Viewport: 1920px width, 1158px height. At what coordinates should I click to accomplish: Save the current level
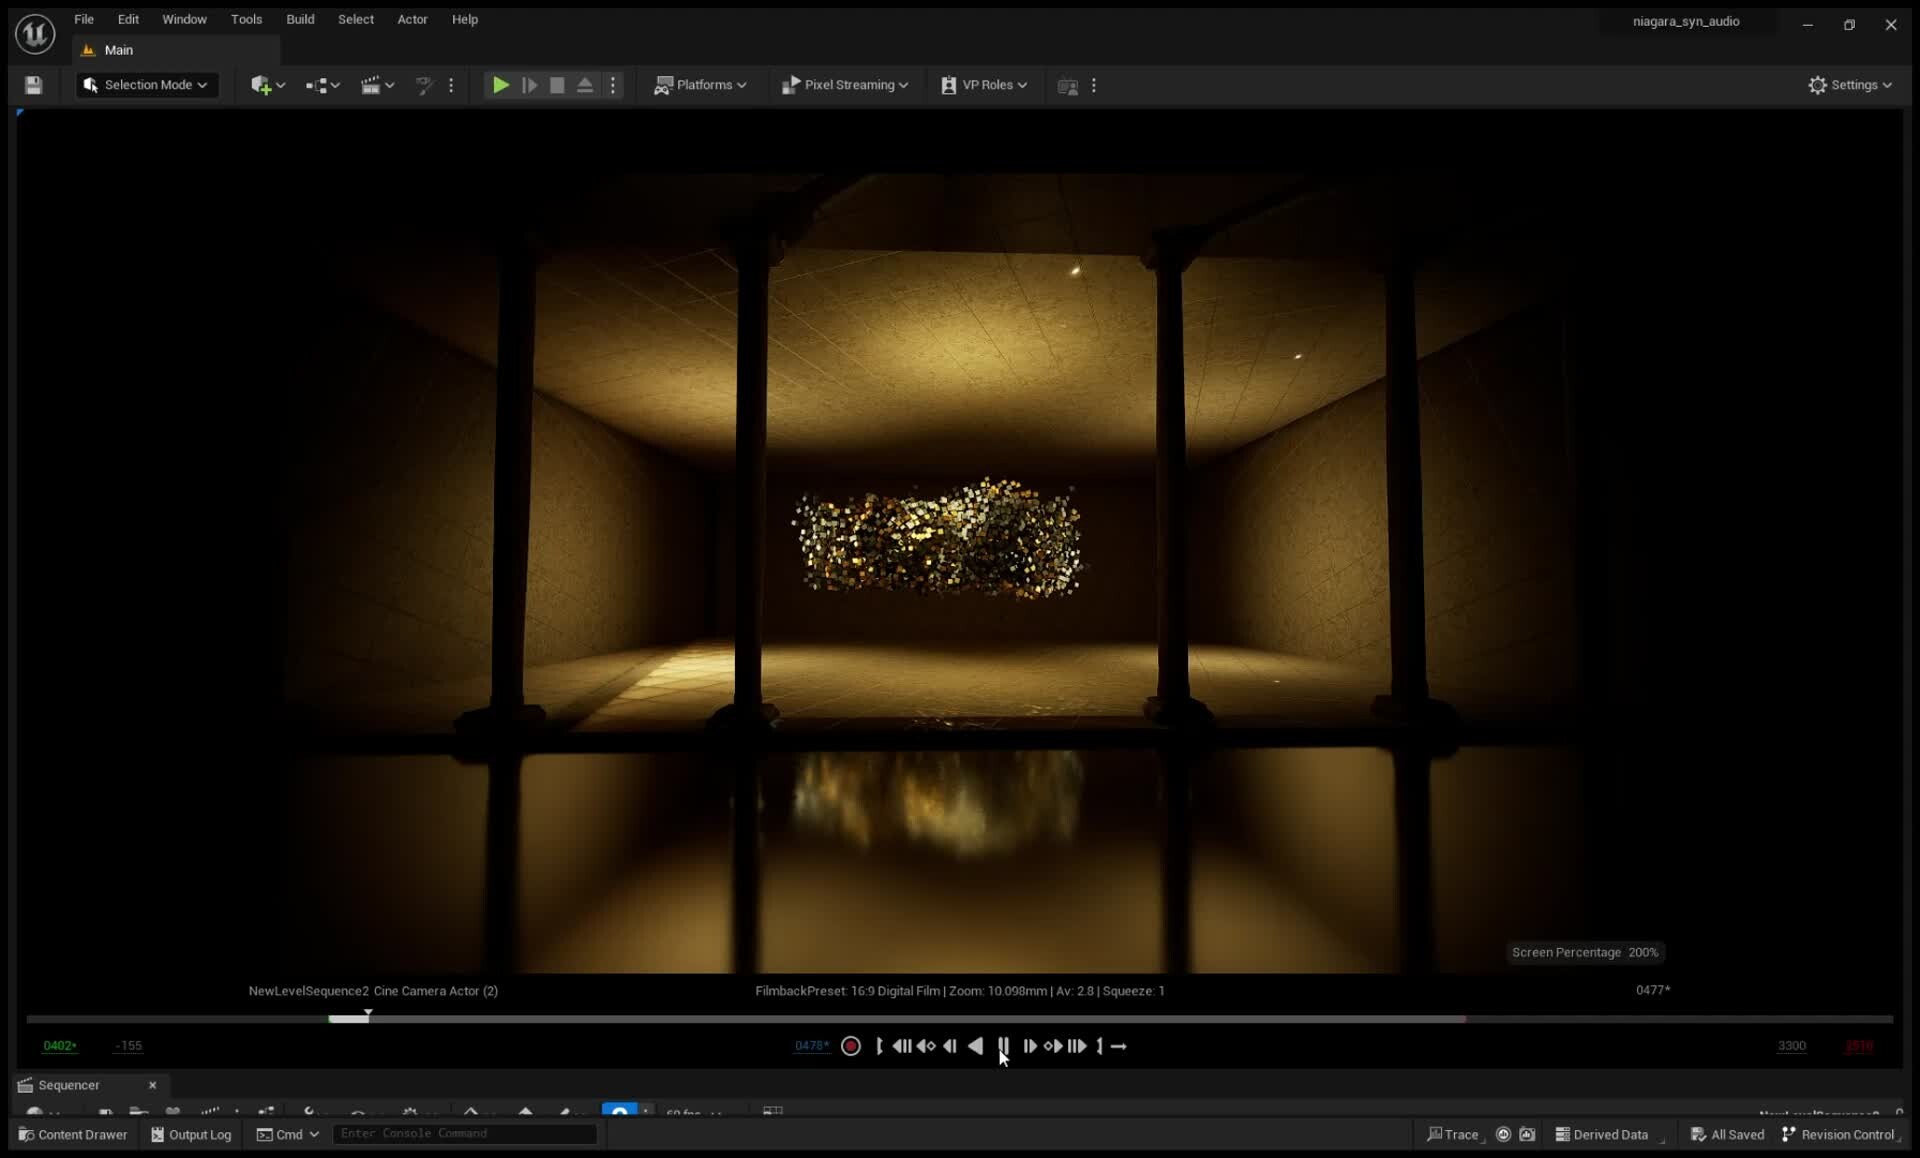[32, 85]
